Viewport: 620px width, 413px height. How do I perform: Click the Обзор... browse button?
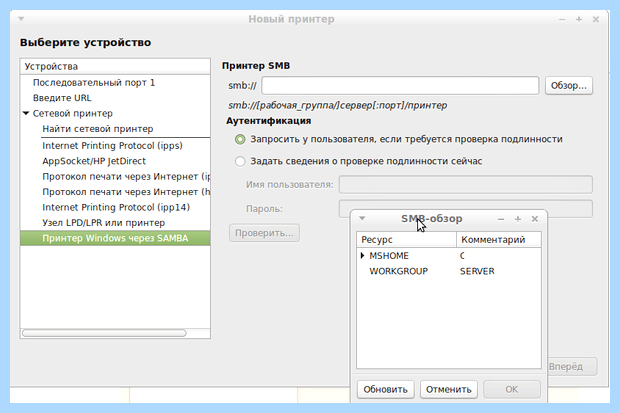pos(569,85)
